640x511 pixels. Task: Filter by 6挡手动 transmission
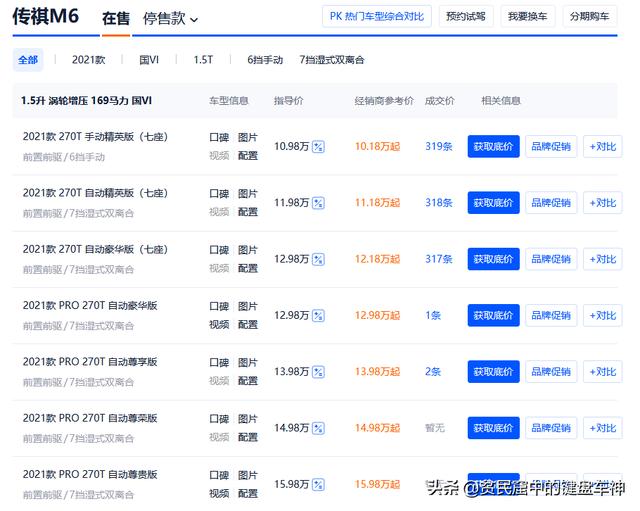click(265, 60)
